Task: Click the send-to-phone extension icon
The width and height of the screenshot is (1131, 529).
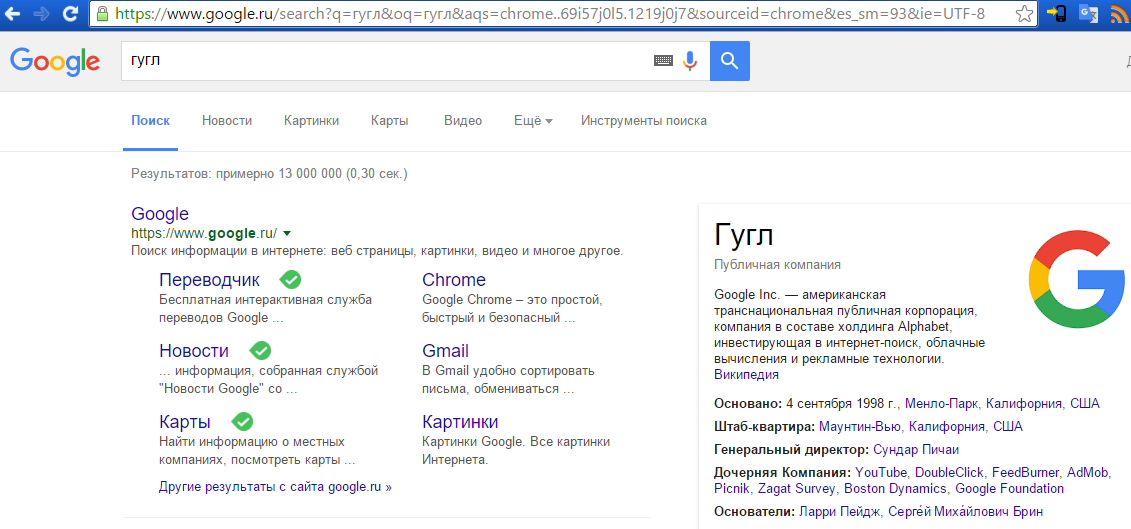Action: click(1058, 14)
